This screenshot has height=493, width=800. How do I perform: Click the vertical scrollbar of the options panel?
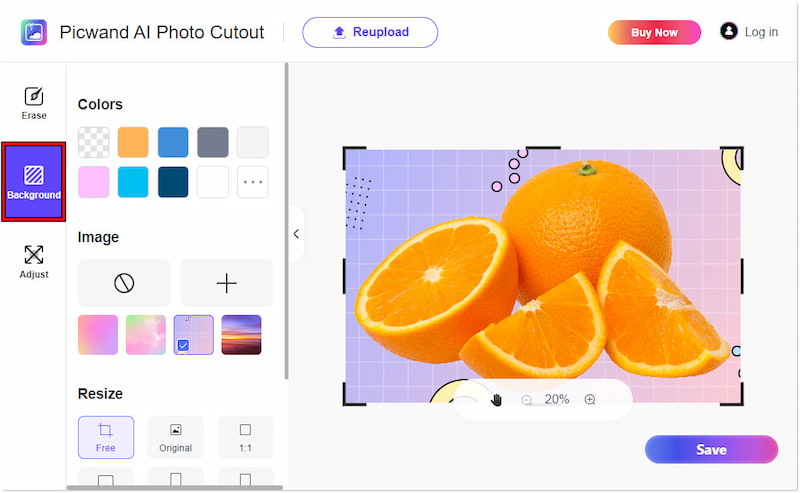[x=286, y=221]
